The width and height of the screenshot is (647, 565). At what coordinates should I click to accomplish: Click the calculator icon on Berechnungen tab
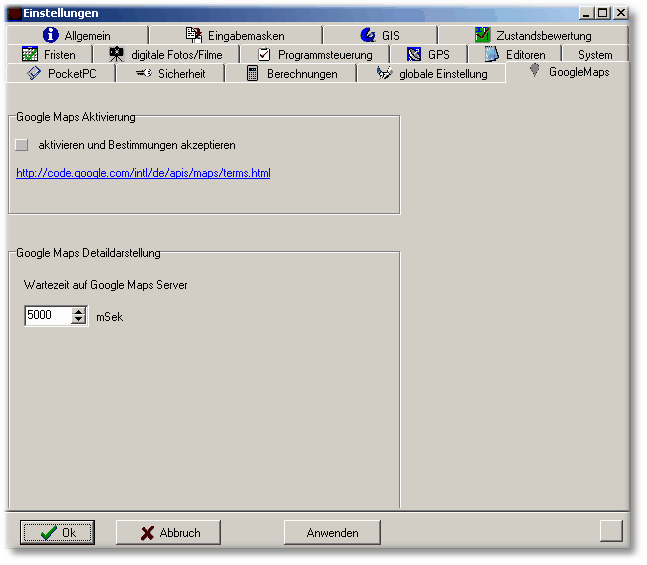pos(253,73)
